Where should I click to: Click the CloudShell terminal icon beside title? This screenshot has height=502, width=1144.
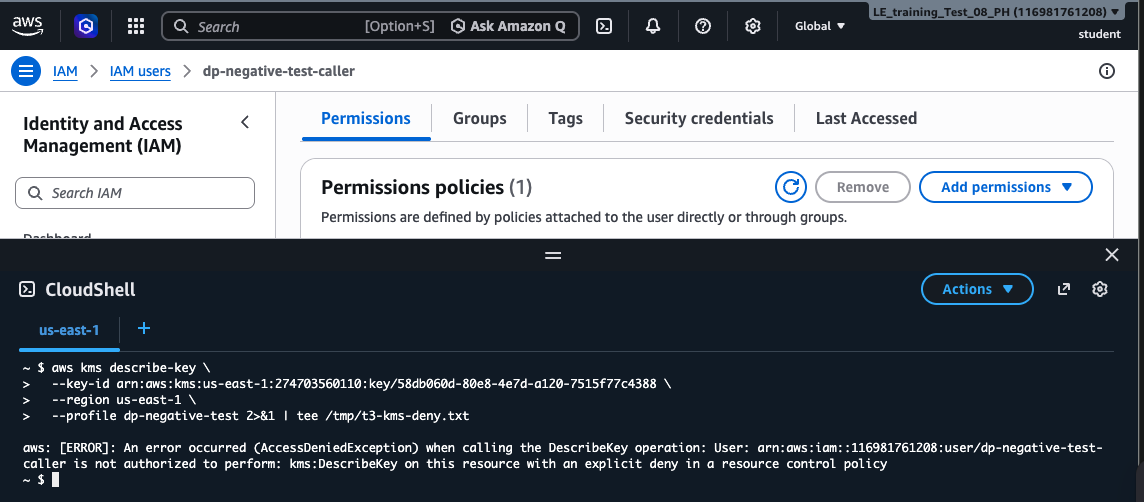27,290
